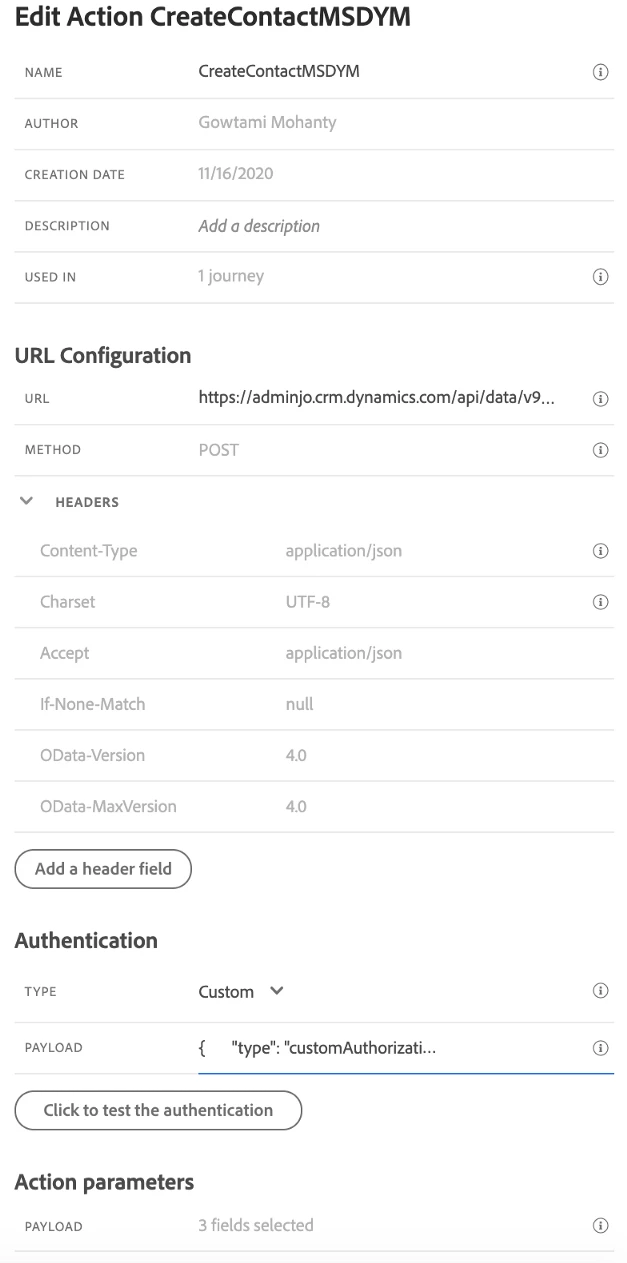Click info icon for Charset header
This screenshot has height=1263, width=627.
[601, 602]
